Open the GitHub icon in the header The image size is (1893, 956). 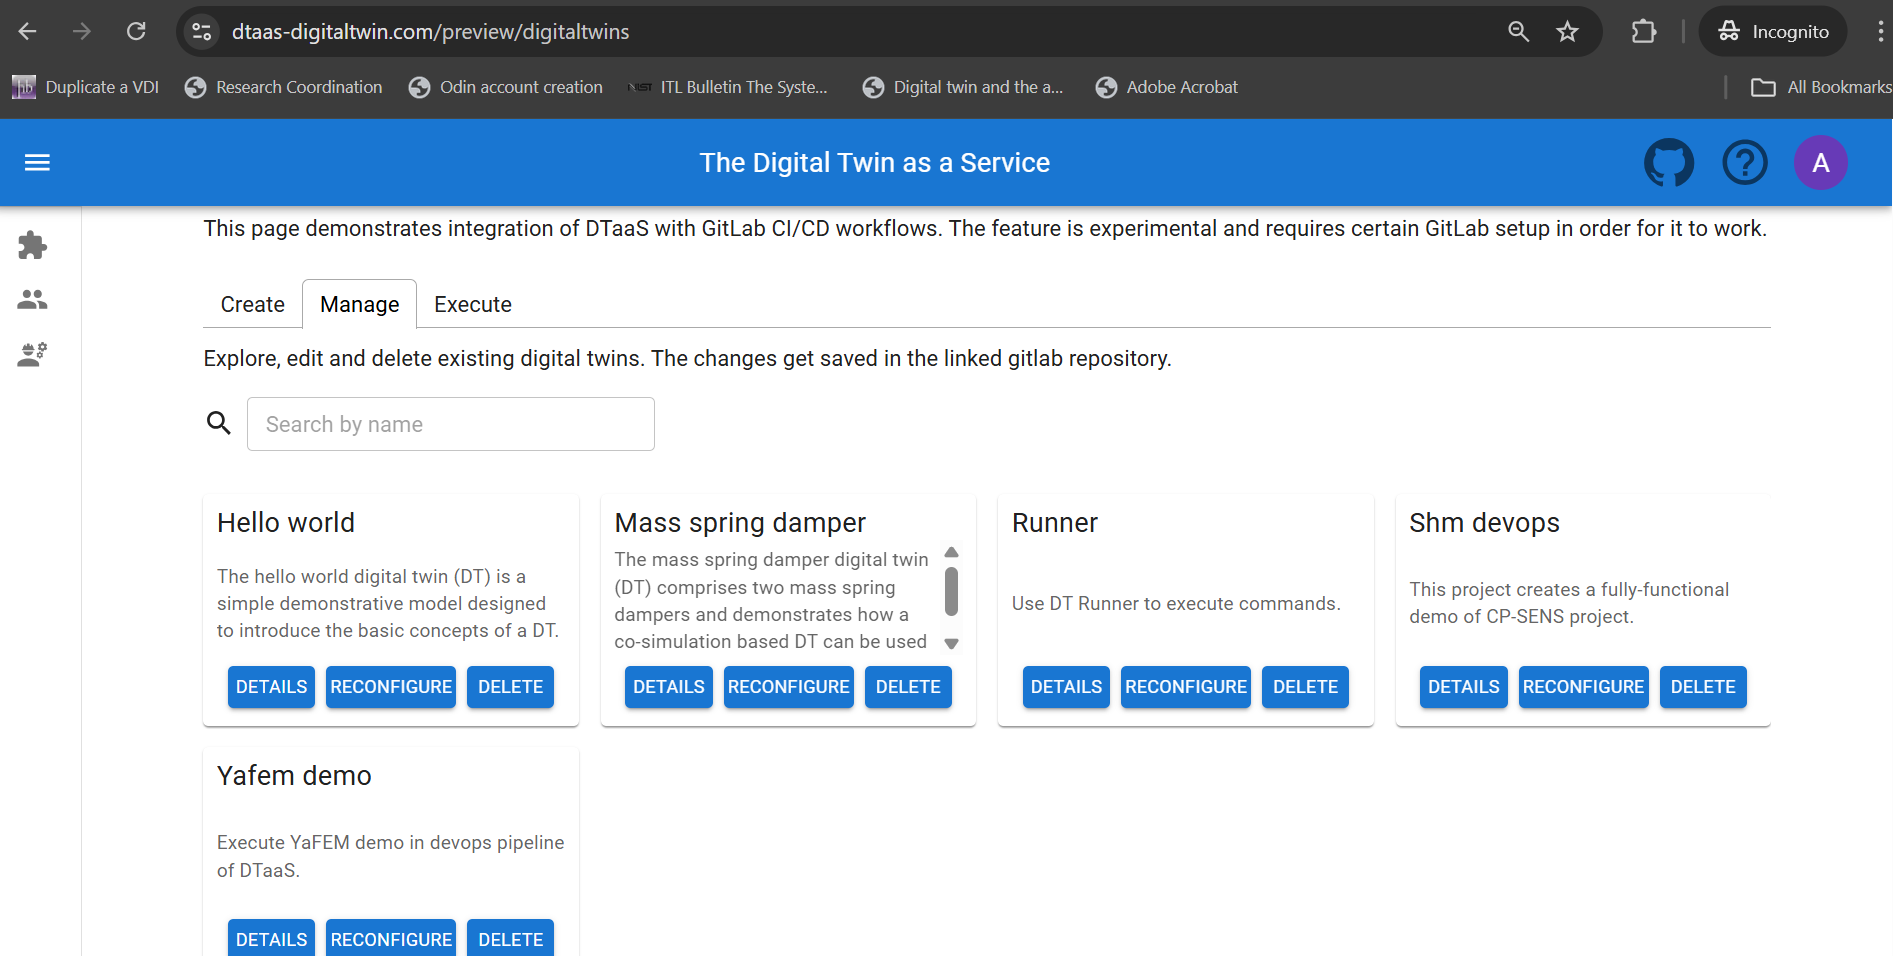coord(1669,162)
